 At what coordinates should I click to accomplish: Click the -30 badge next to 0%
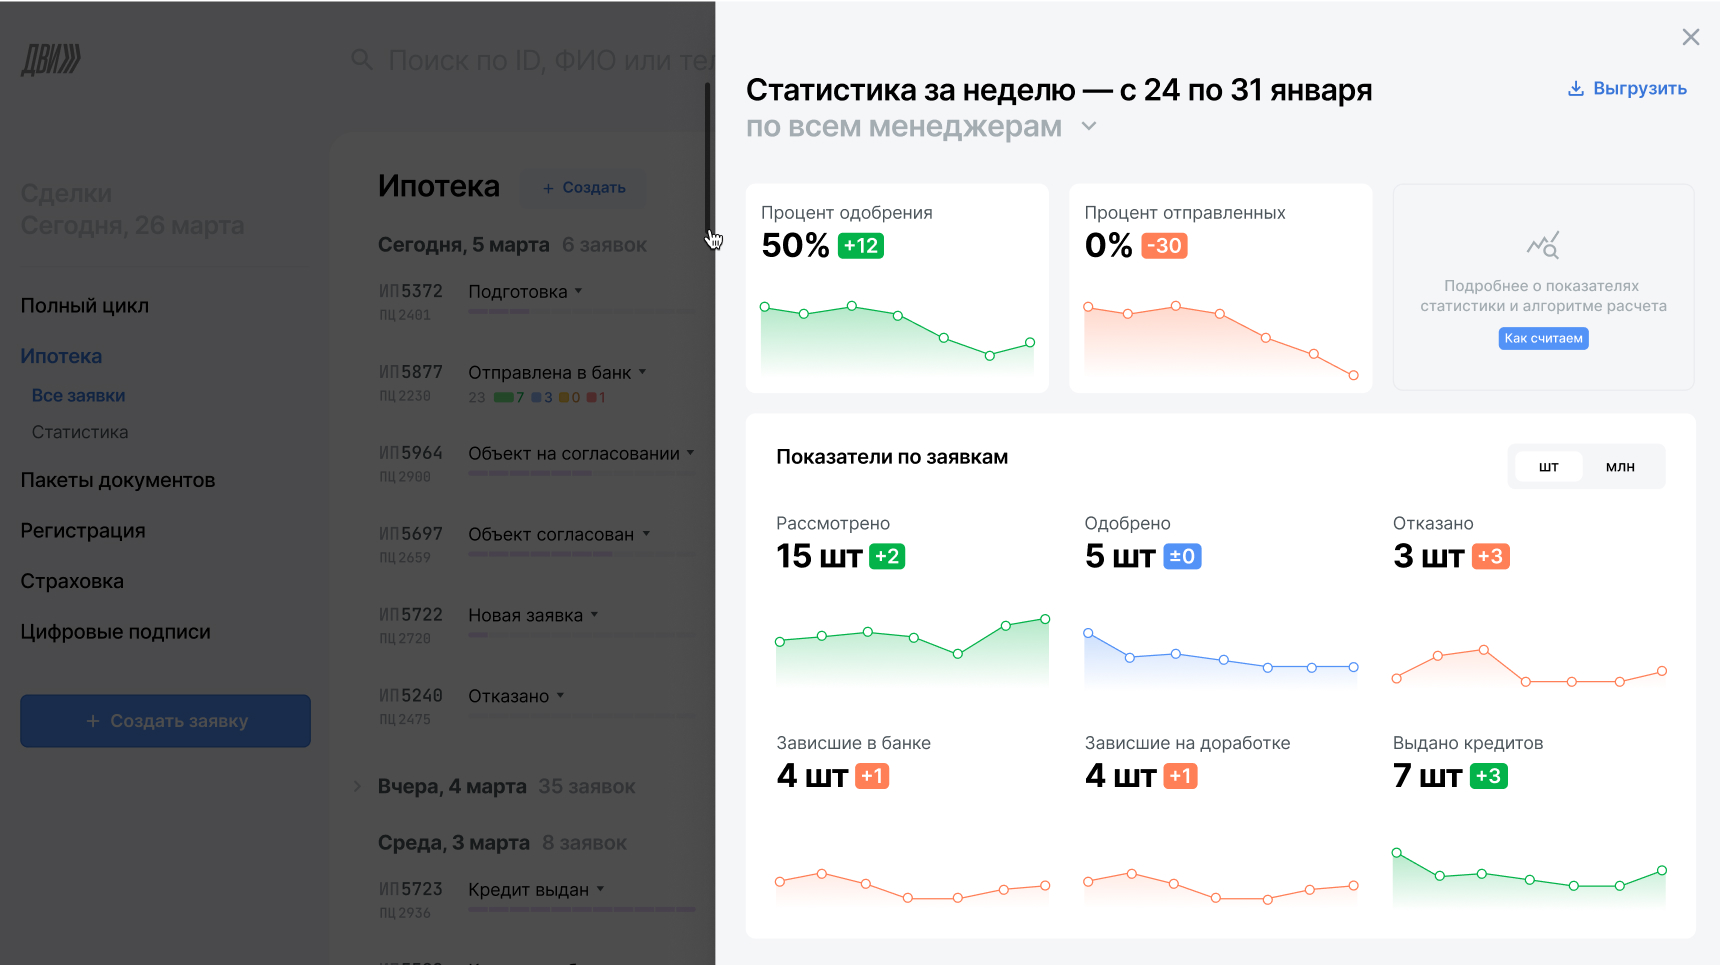point(1164,246)
